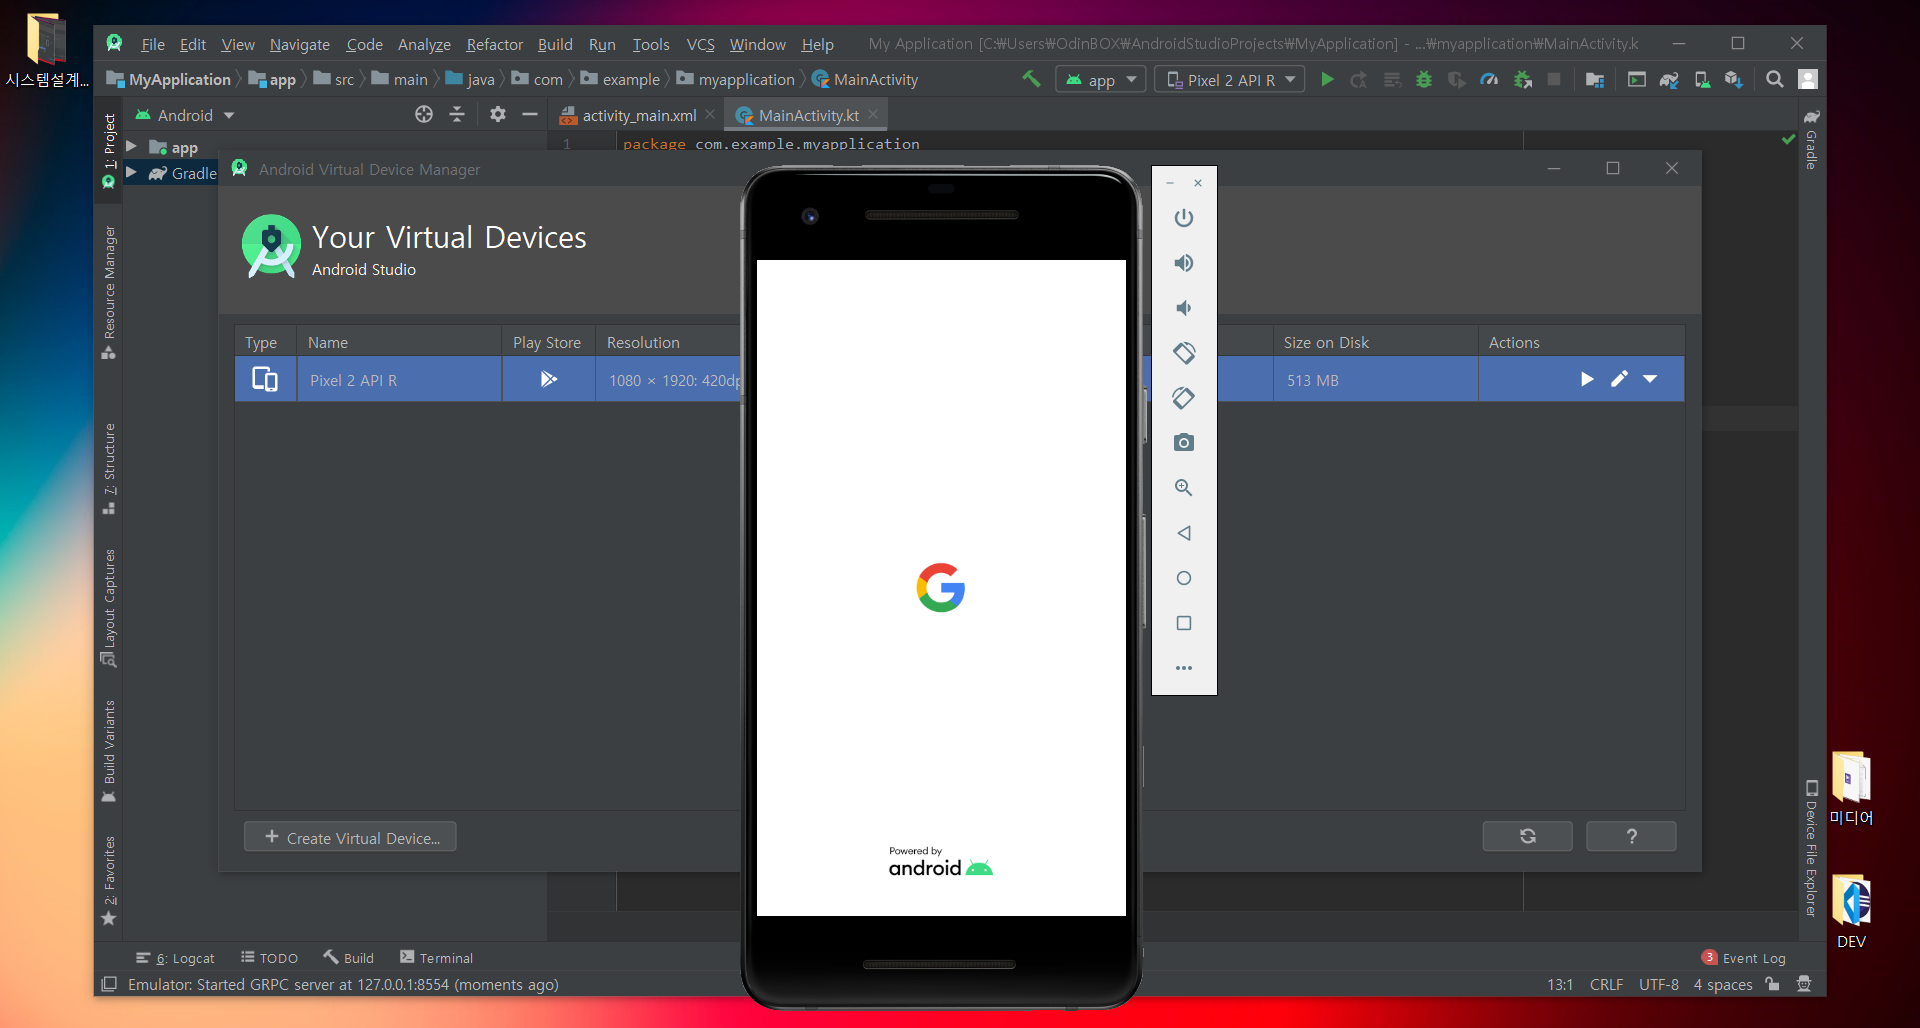Open emulator extended controls (three dots)
1920x1028 pixels.
[1184, 668]
